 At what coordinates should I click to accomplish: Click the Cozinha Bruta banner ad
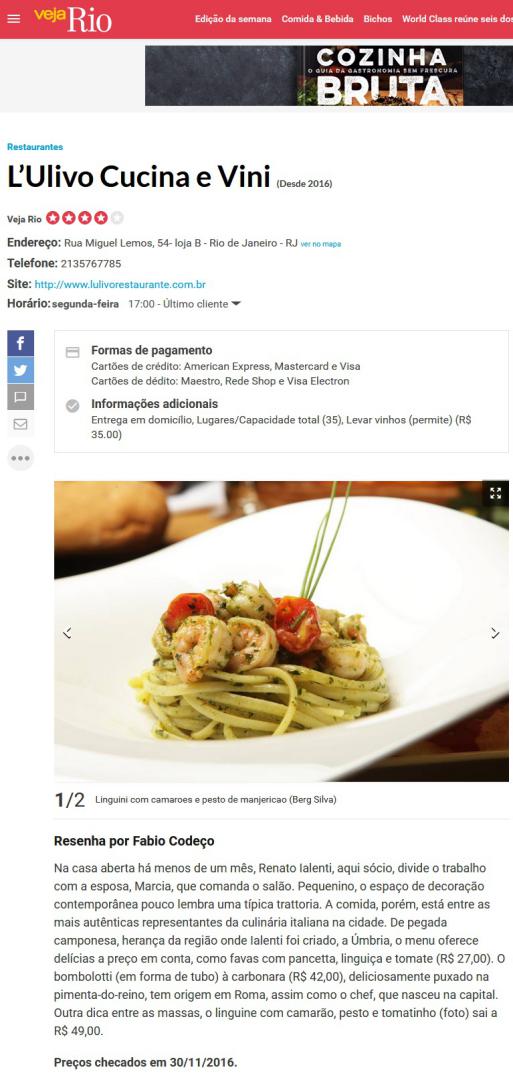point(329,76)
